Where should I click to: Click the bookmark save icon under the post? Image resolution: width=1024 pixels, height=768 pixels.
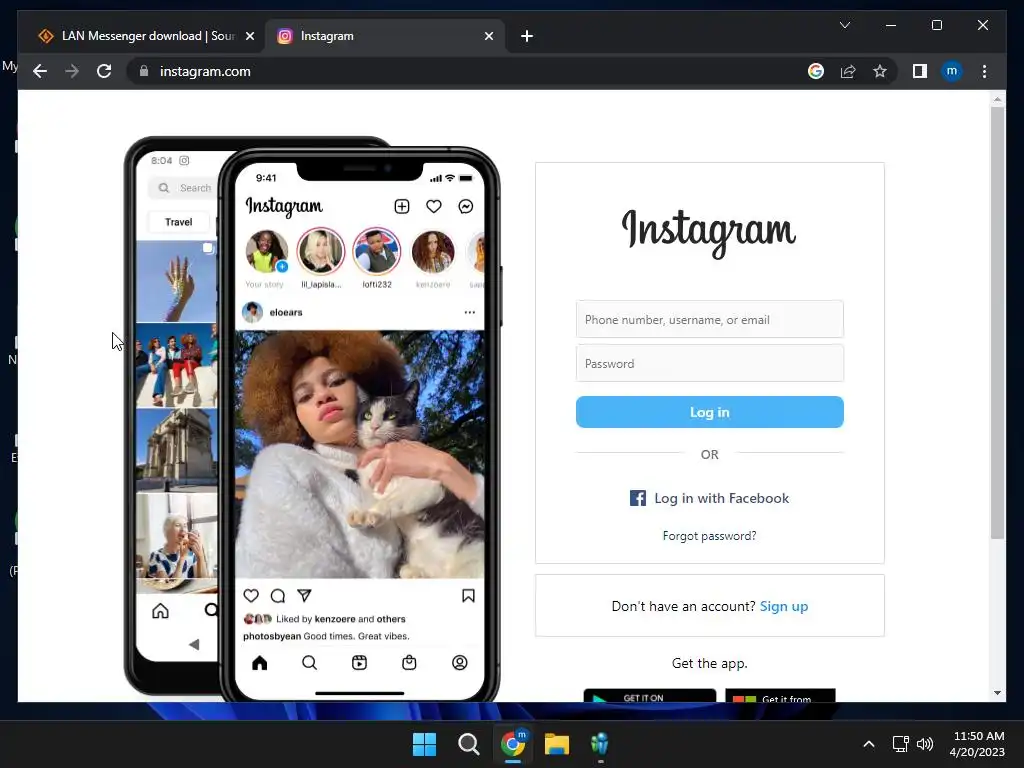pyautogui.click(x=468, y=596)
